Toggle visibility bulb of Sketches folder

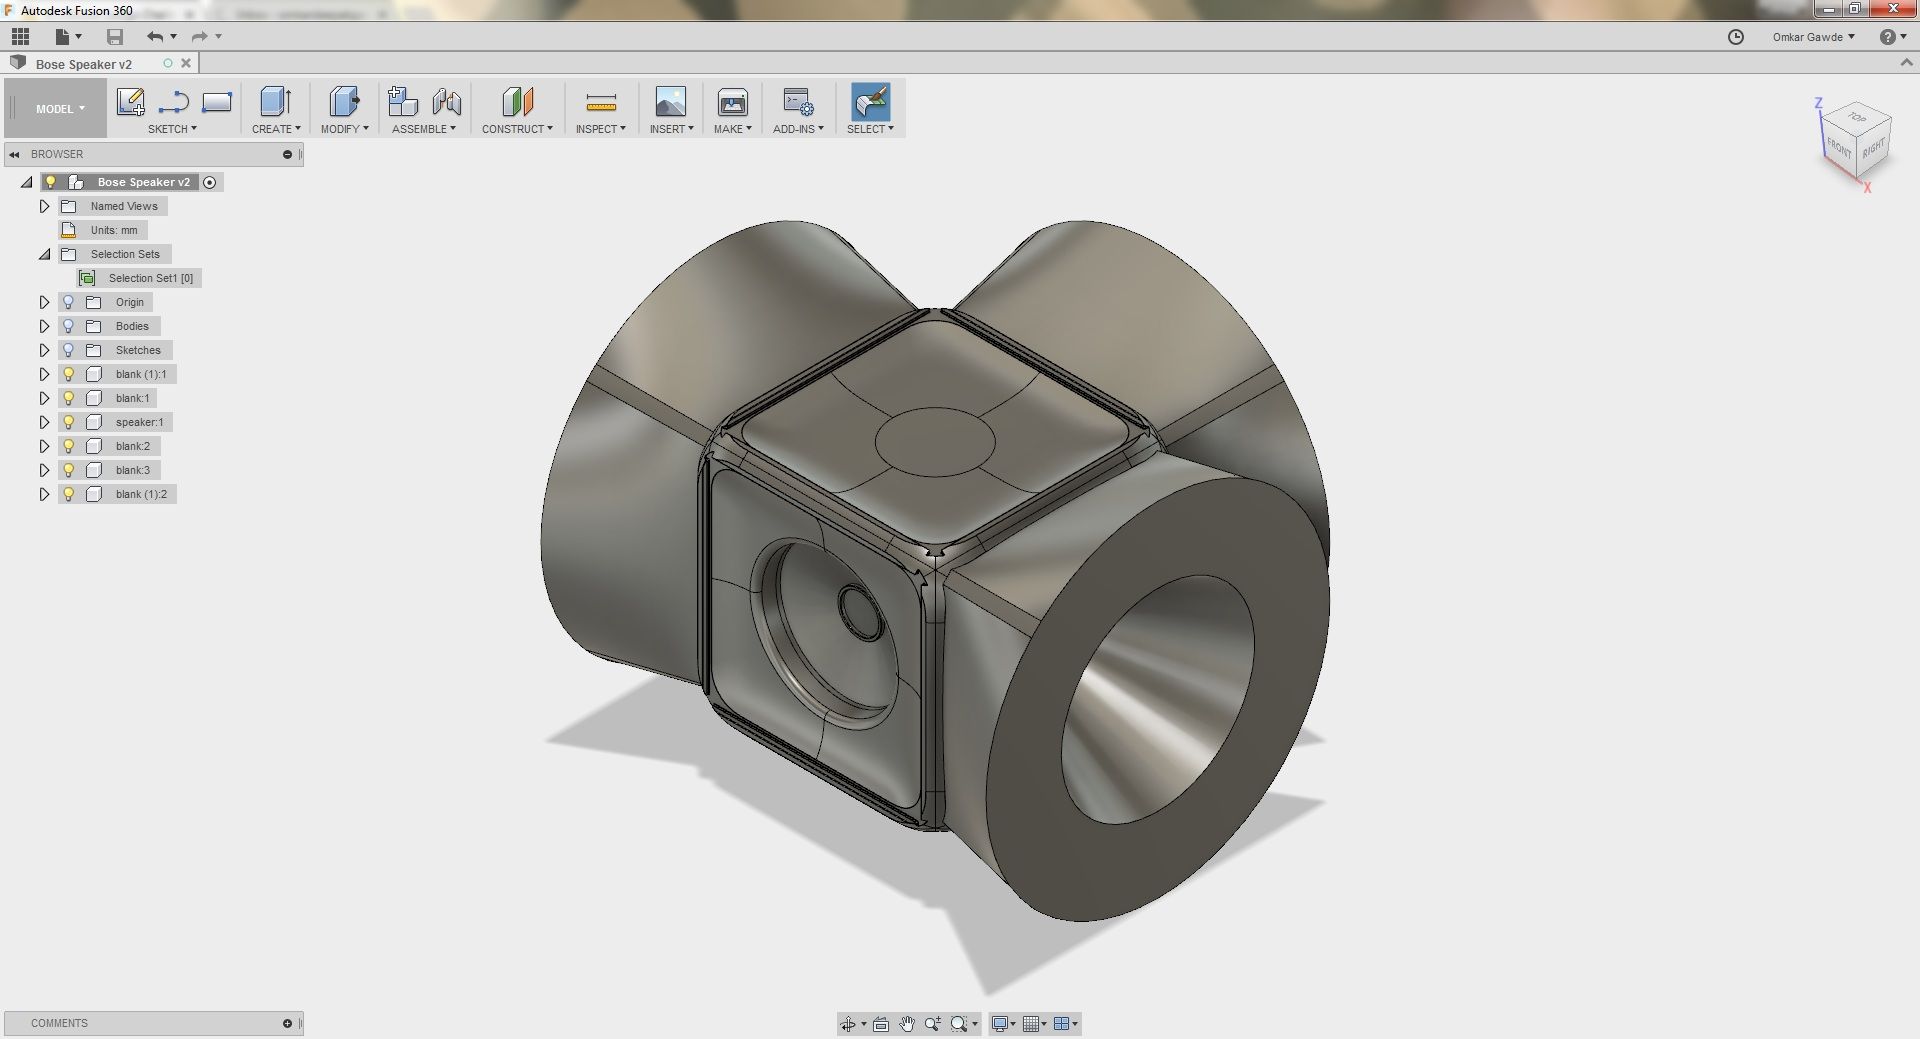point(68,350)
